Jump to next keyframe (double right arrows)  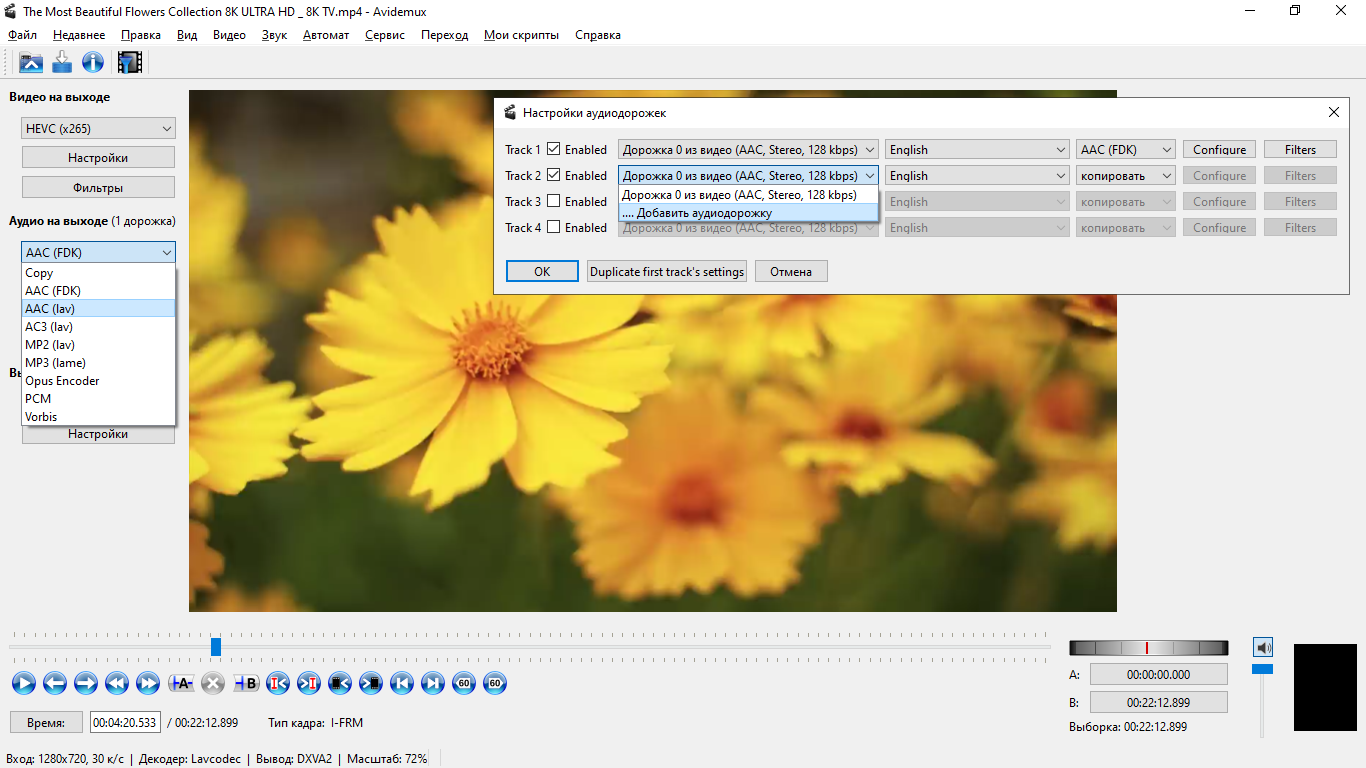click(x=148, y=683)
